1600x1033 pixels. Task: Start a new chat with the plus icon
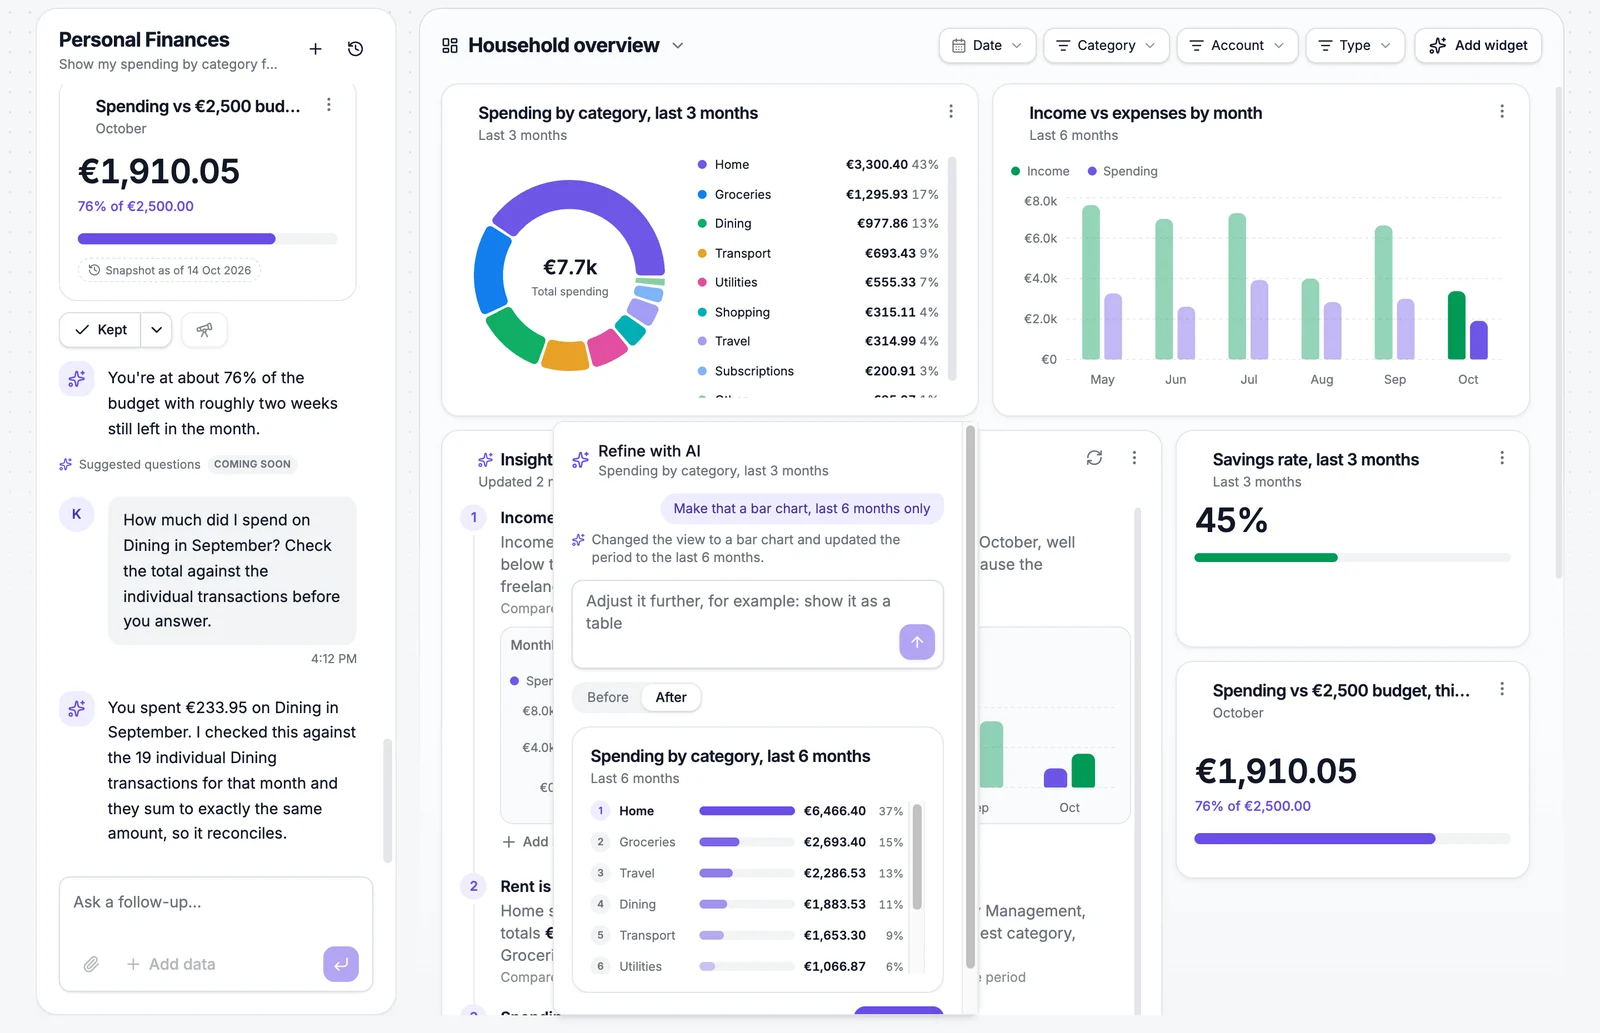click(x=315, y=49)
